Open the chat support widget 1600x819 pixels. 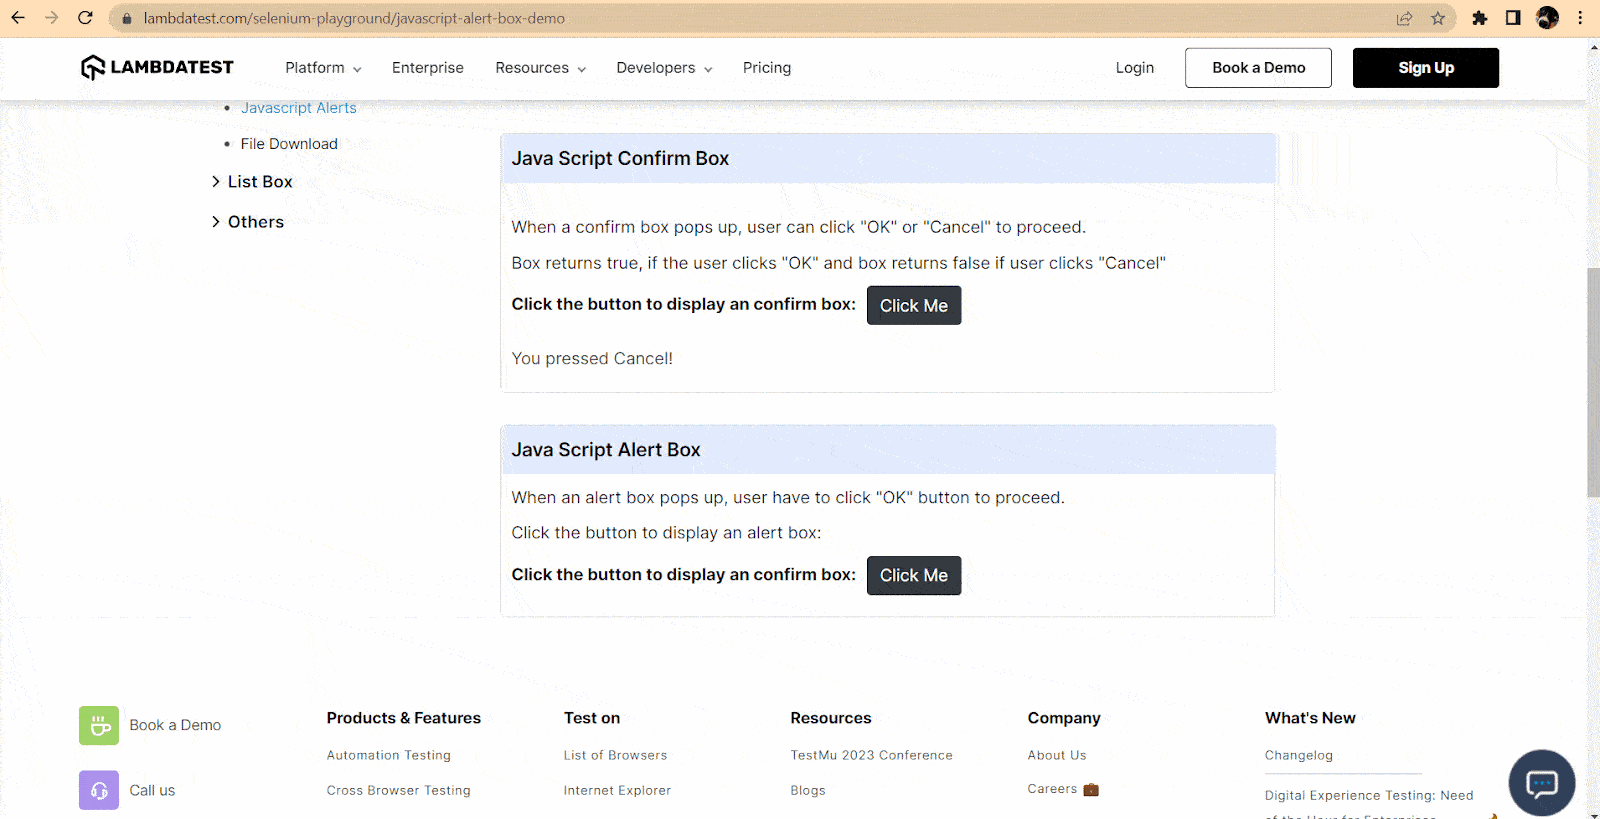point(1541,783)
